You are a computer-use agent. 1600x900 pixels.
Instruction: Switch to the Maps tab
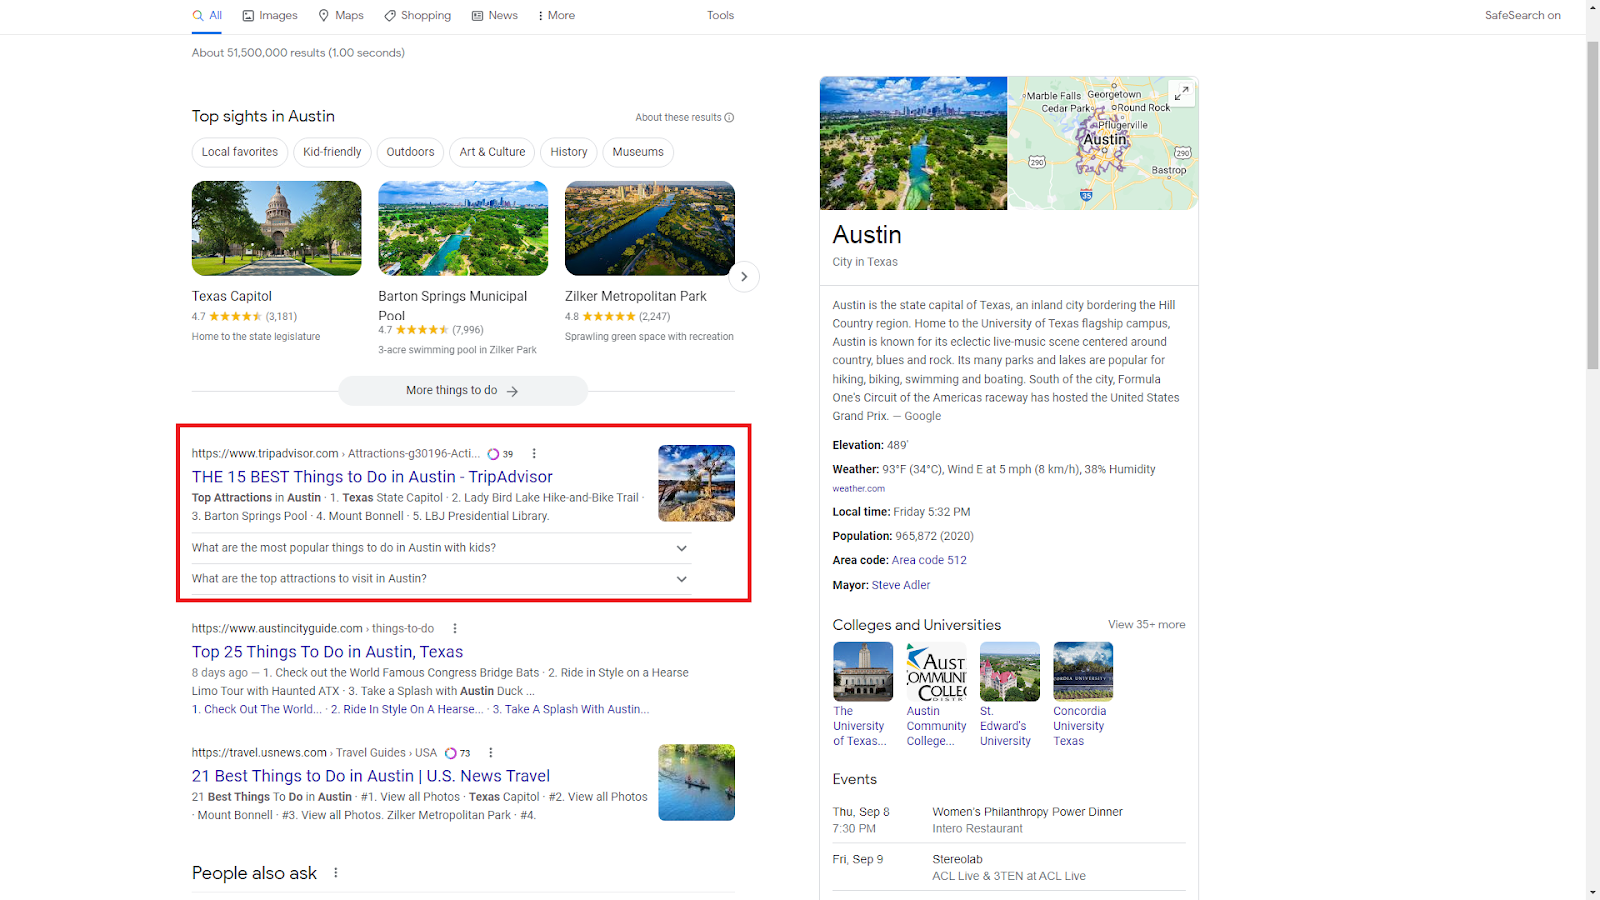click(341, 15)
